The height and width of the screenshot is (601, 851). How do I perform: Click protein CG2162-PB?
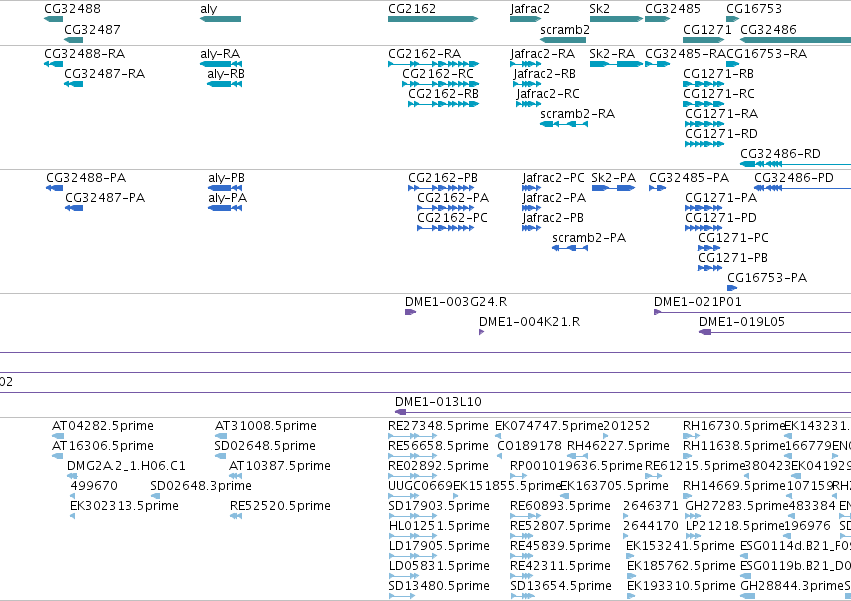point(441,188)
